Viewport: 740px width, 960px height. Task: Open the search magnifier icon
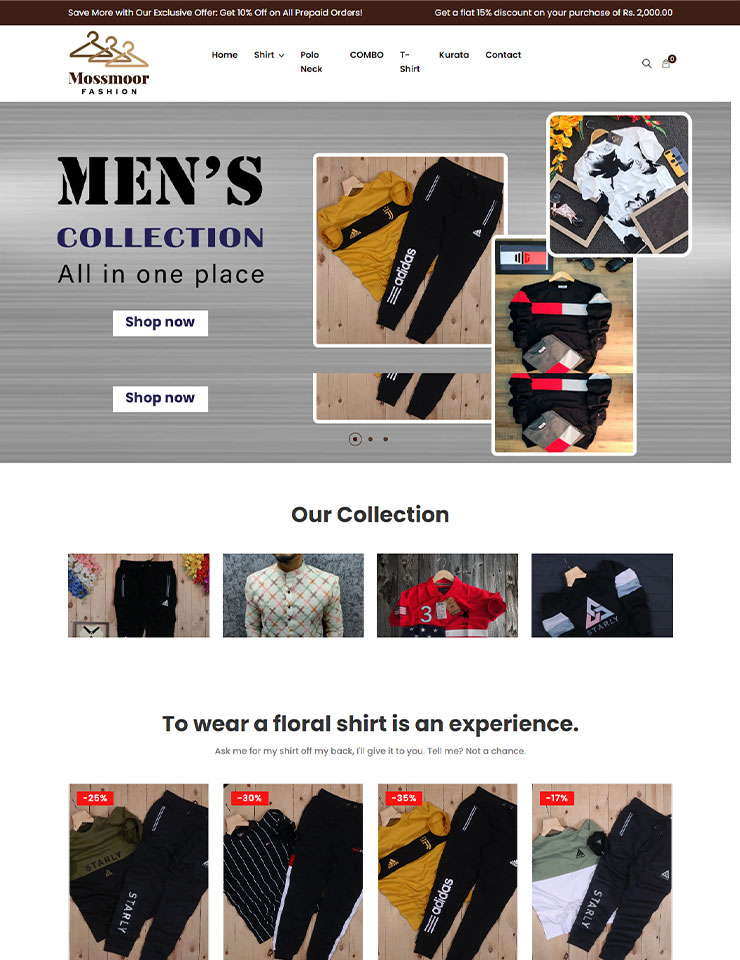(x=646, y=63)
